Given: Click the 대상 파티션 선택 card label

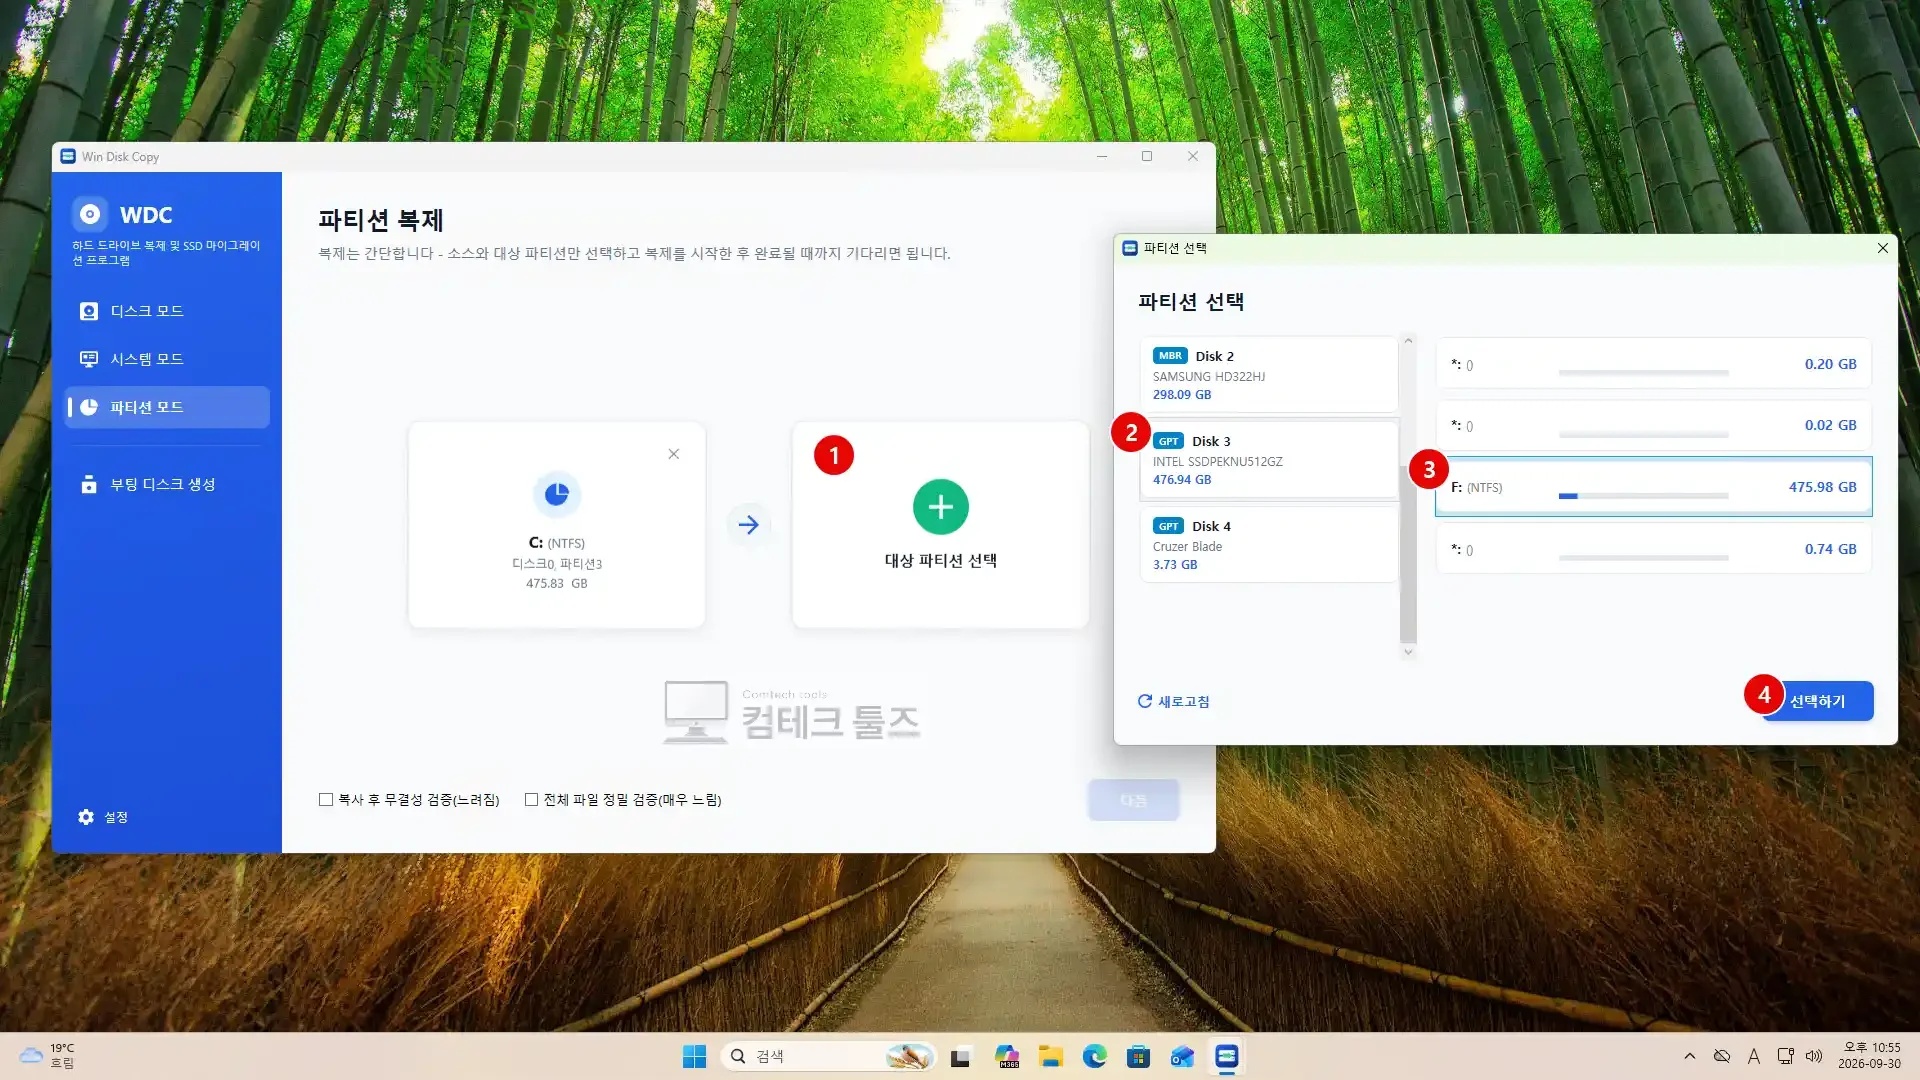Looking at the screenshot, I should coord(941,561).
